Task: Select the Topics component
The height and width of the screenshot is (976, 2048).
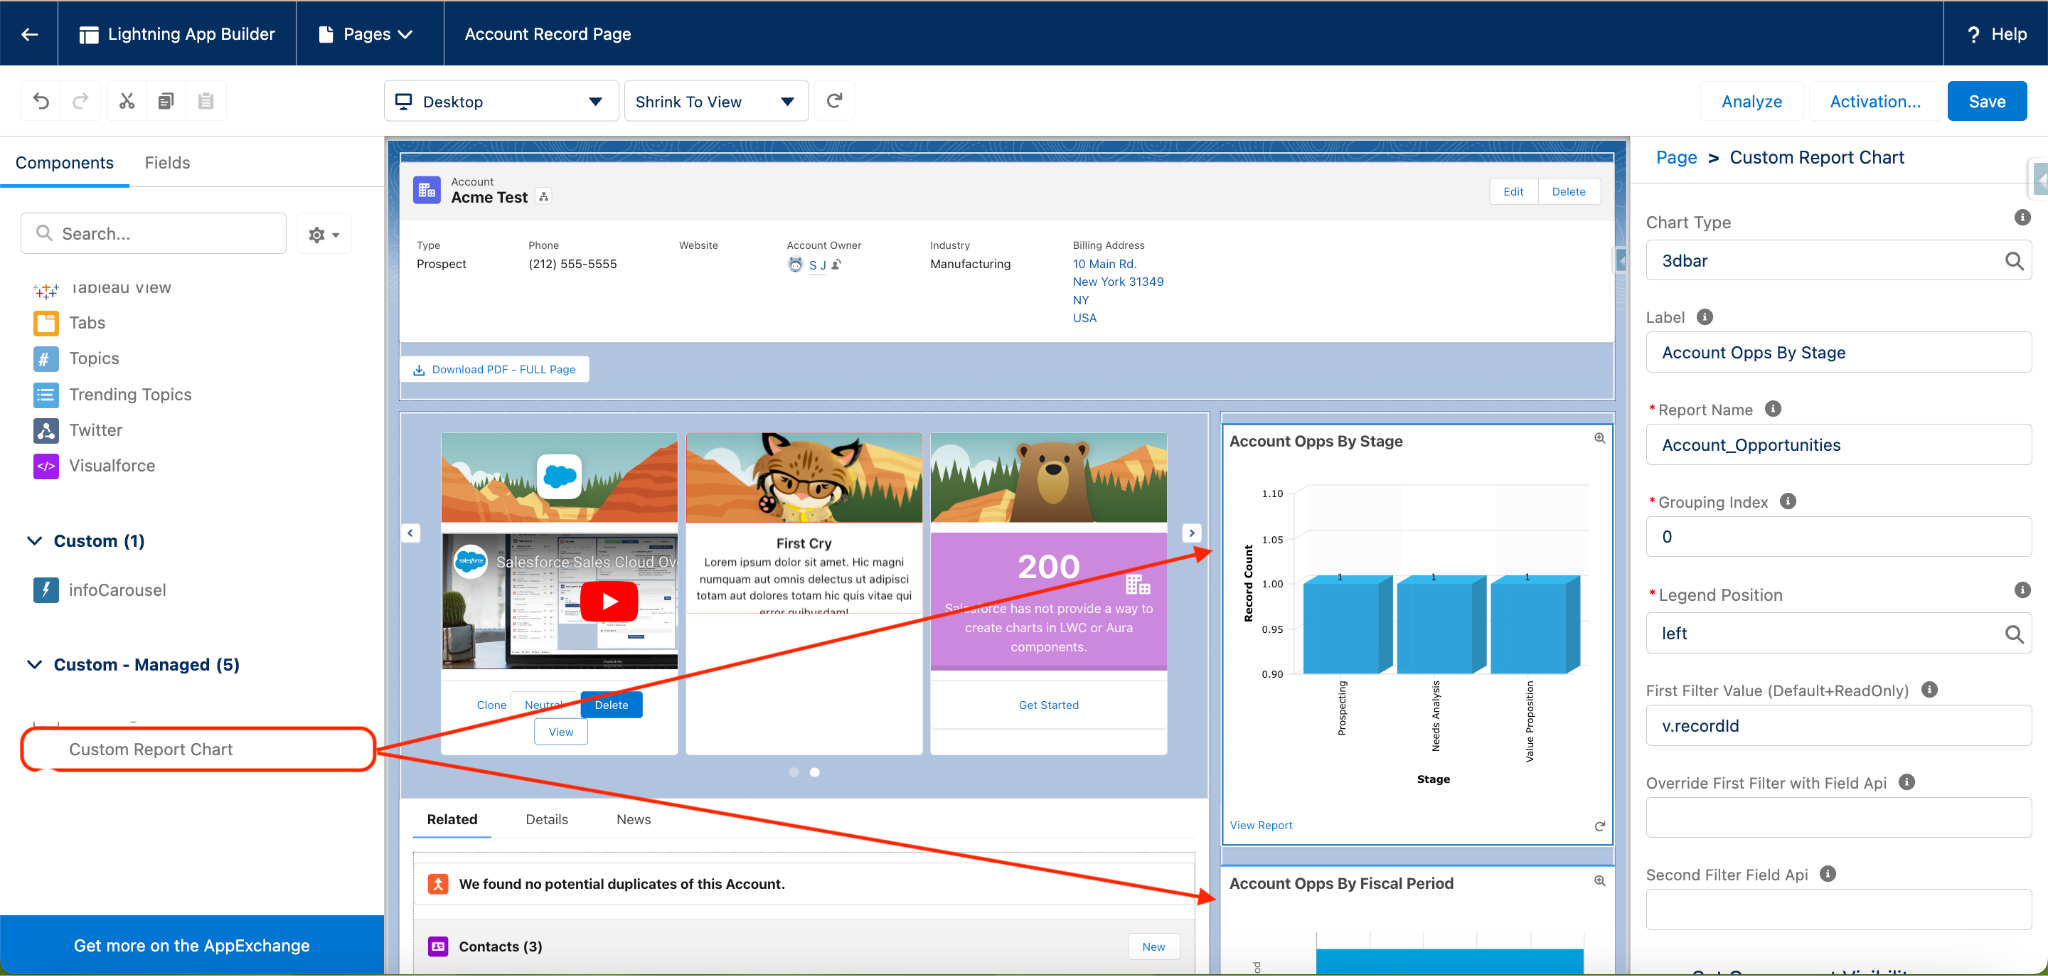Action: coord(94,358)
